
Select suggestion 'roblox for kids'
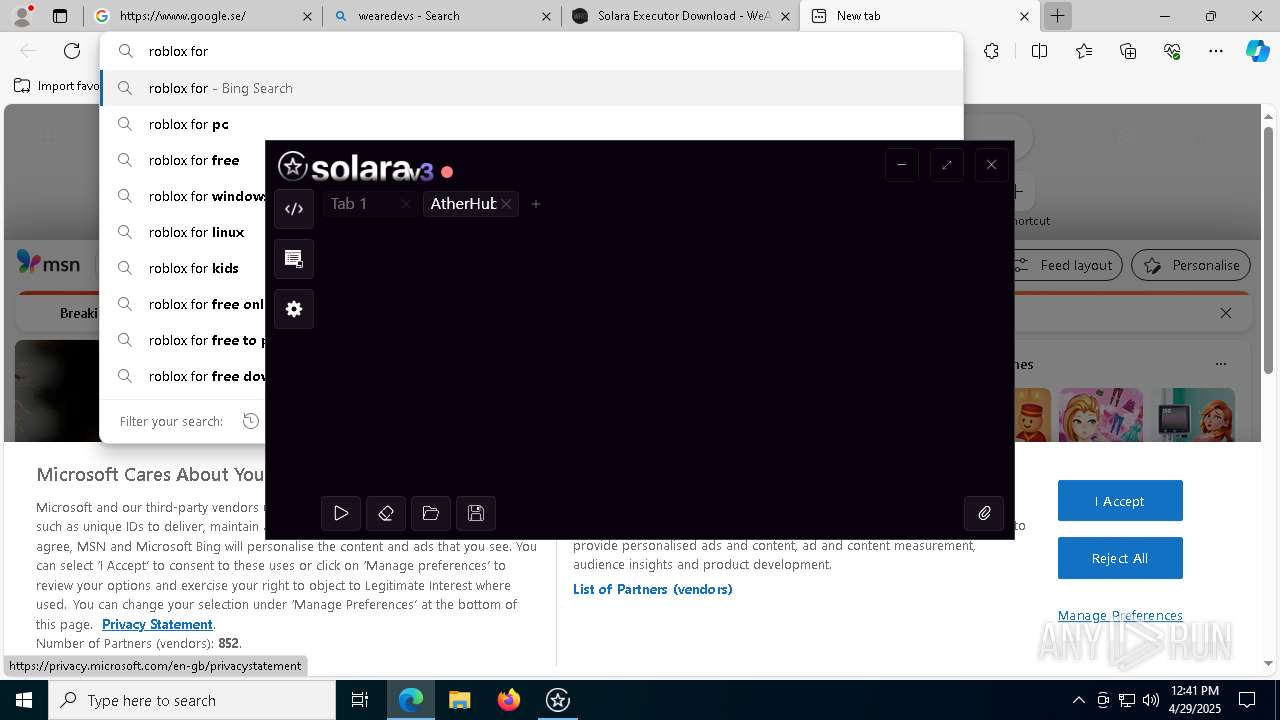[x=183, y=268]
